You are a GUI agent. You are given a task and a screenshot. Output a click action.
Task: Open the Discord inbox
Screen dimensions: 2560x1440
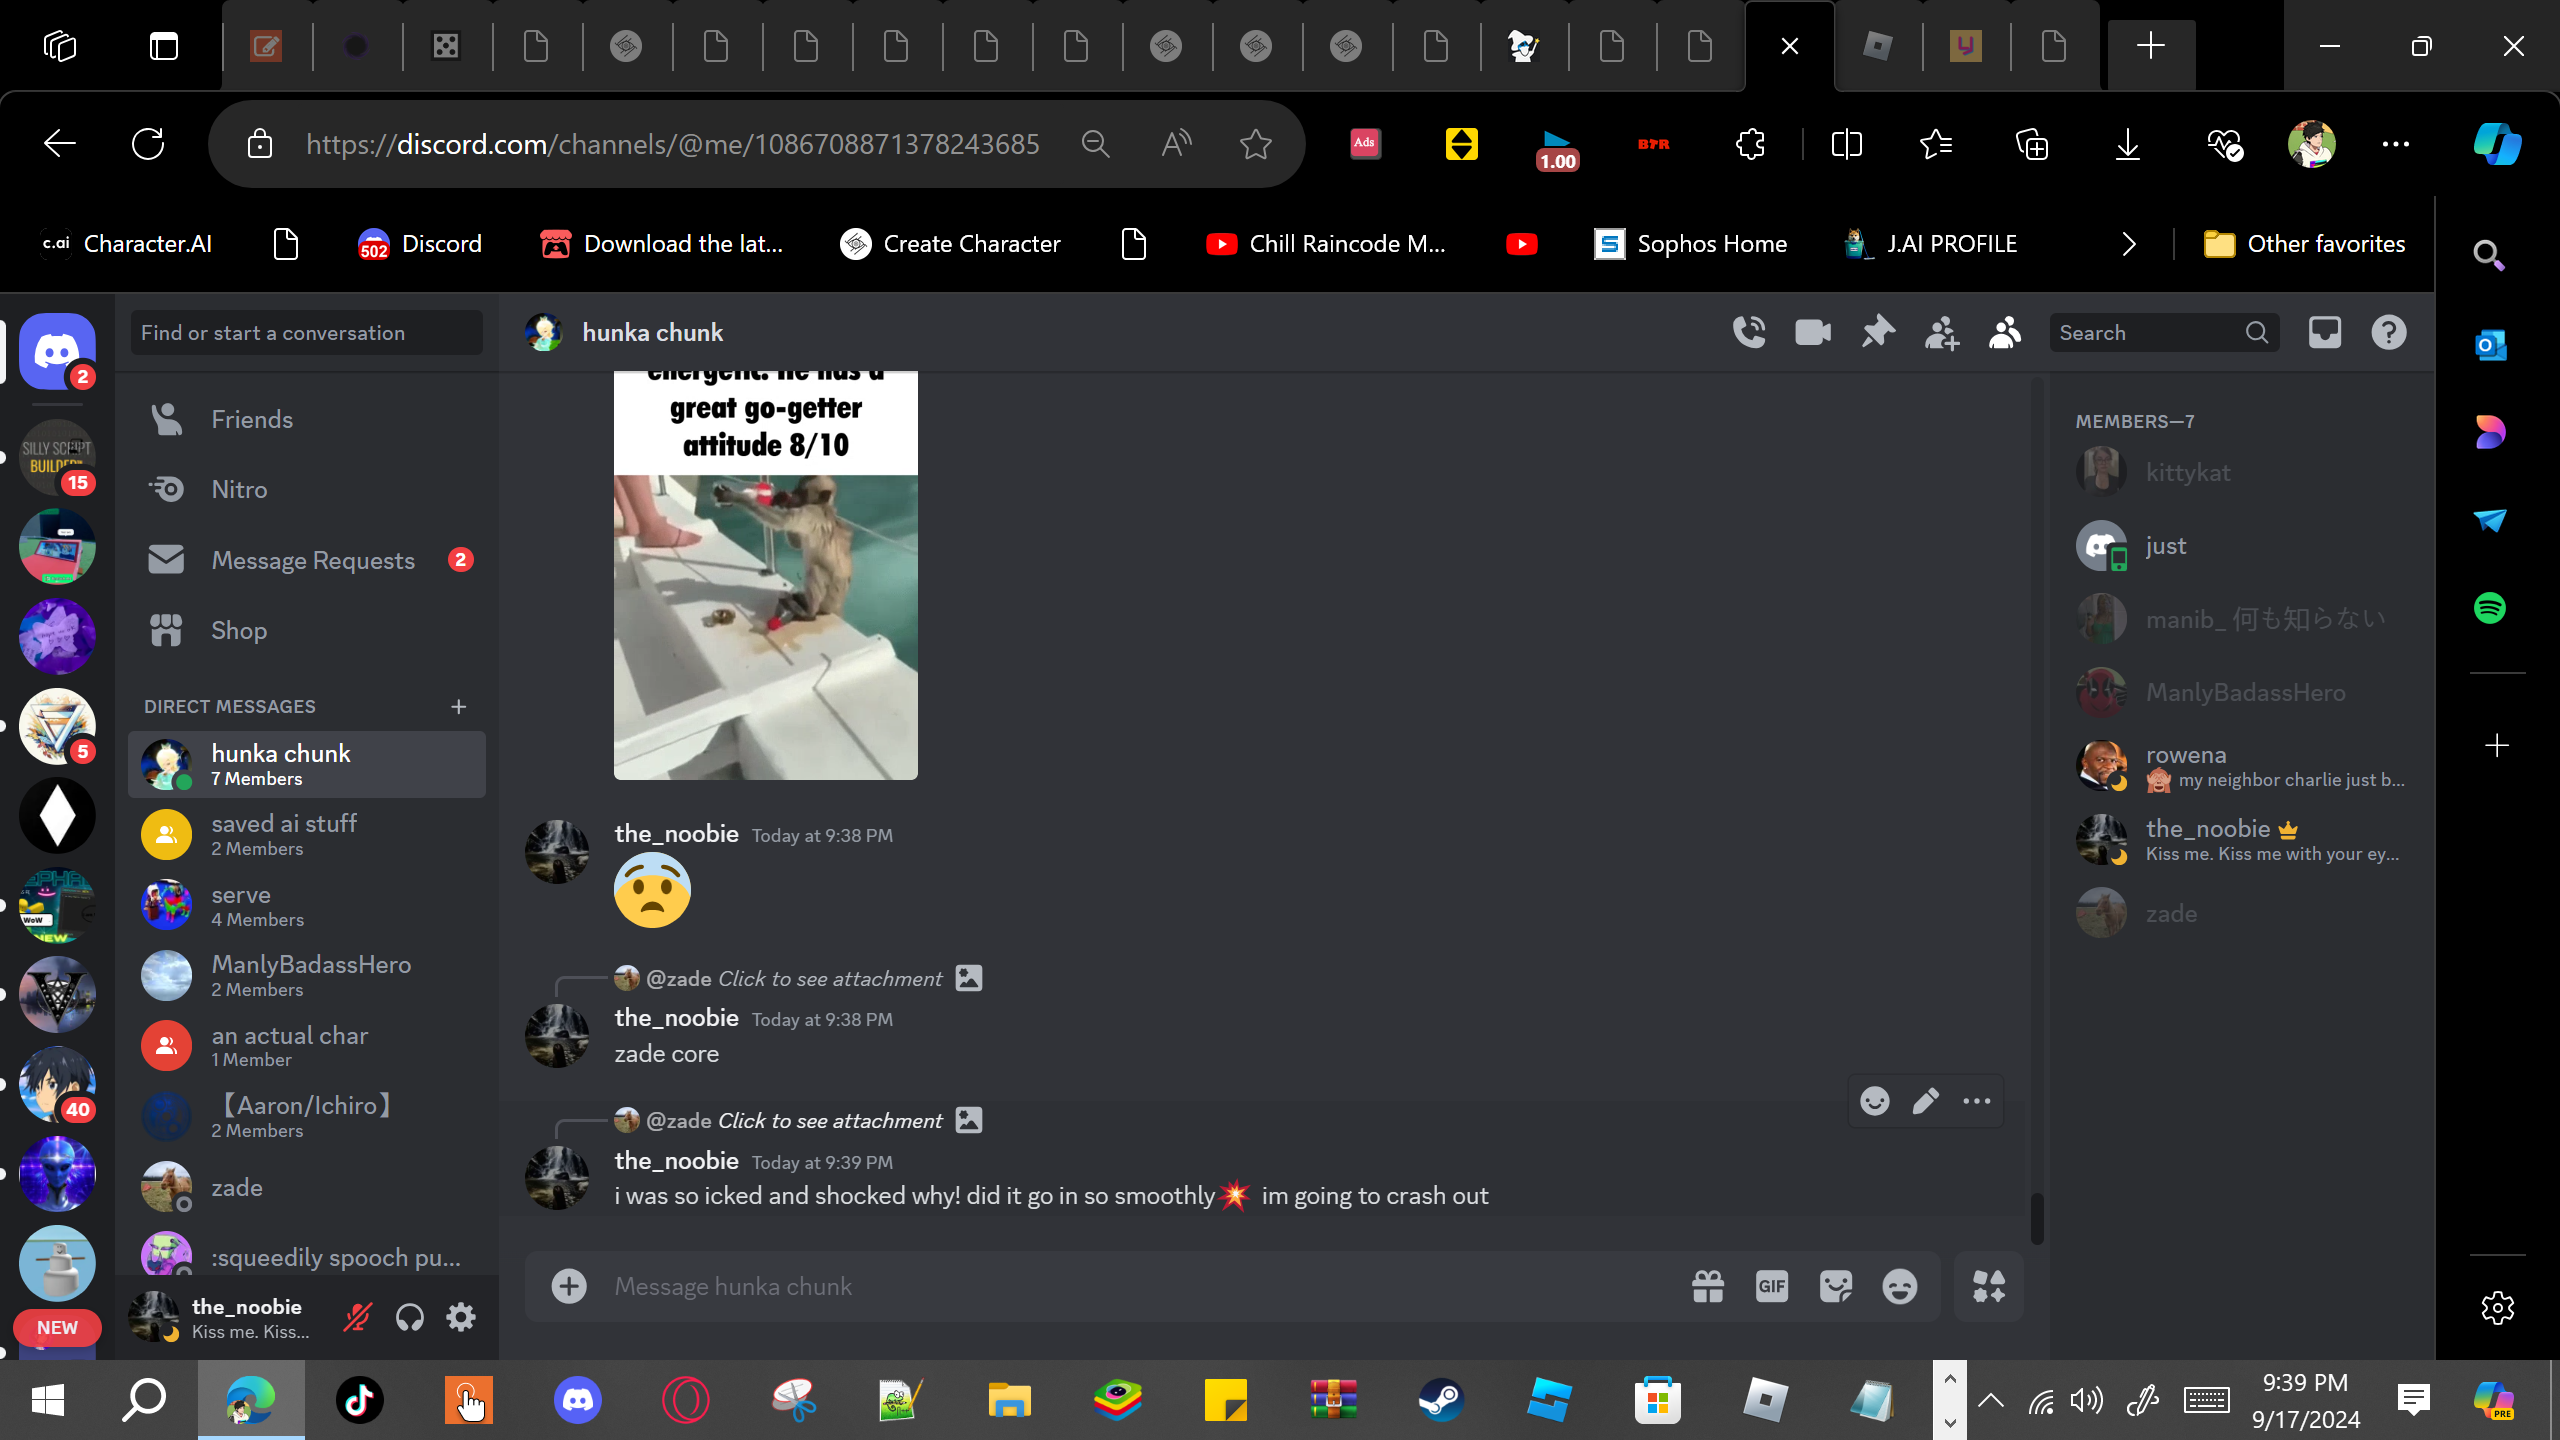(2325, 332)
